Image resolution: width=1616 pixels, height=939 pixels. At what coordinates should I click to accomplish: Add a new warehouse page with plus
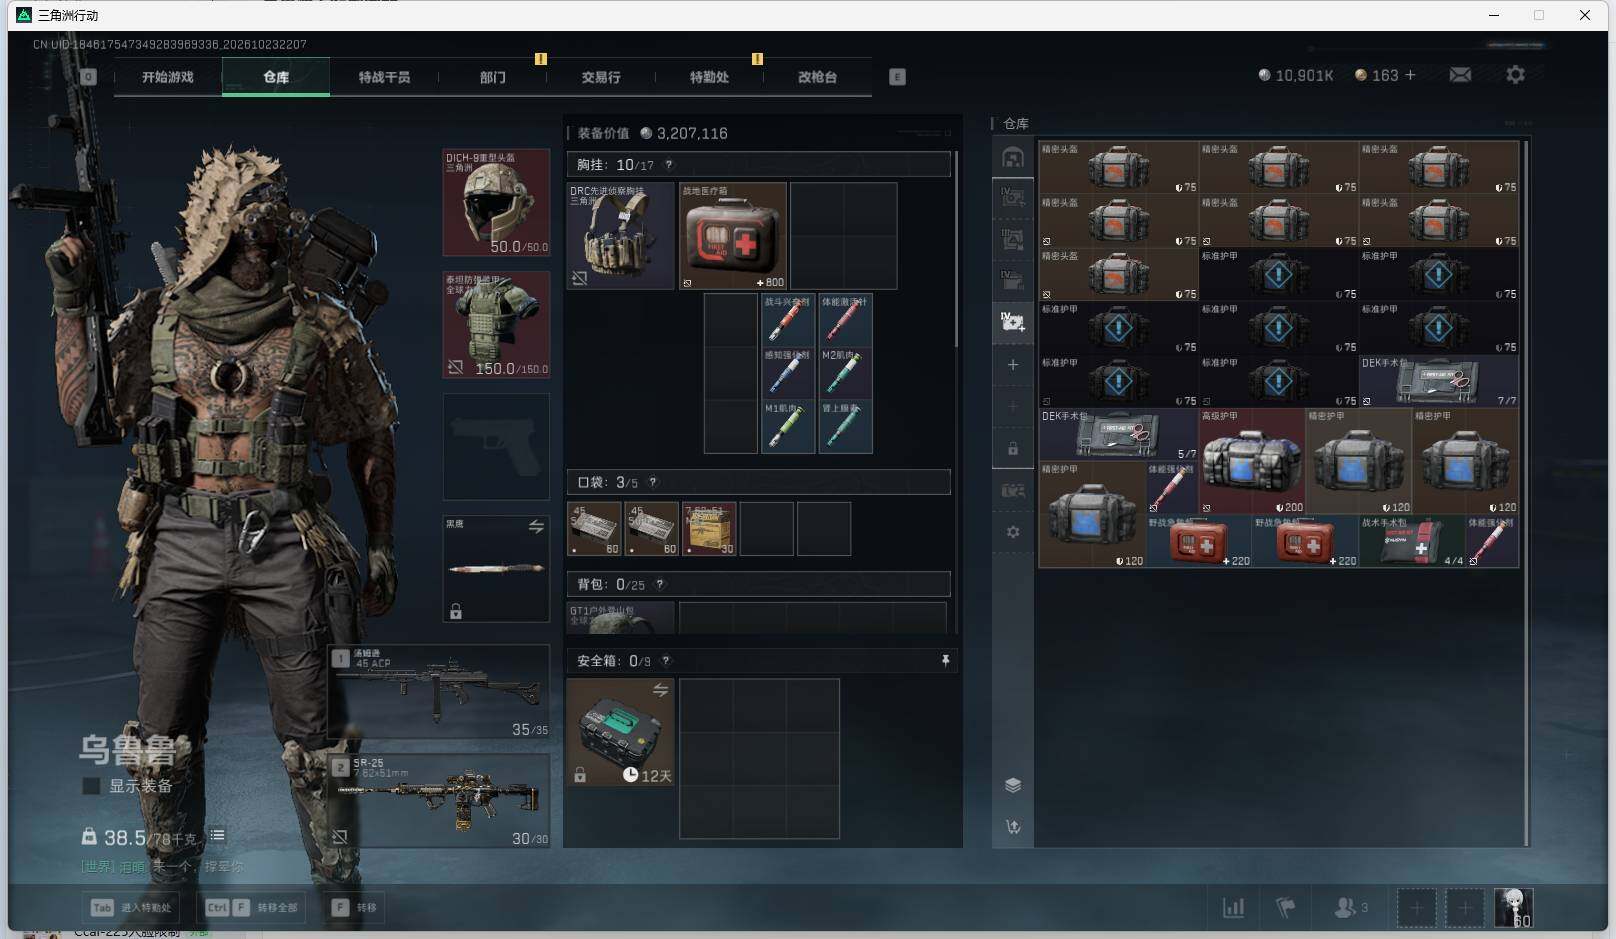pos(1013,365)
